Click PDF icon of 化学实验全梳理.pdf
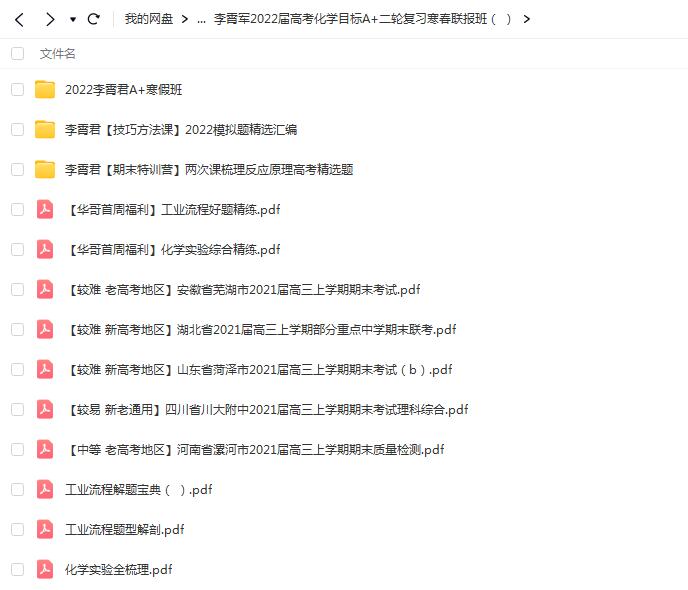The width and height of the screenshot is (688, 590). coord(45,569)
